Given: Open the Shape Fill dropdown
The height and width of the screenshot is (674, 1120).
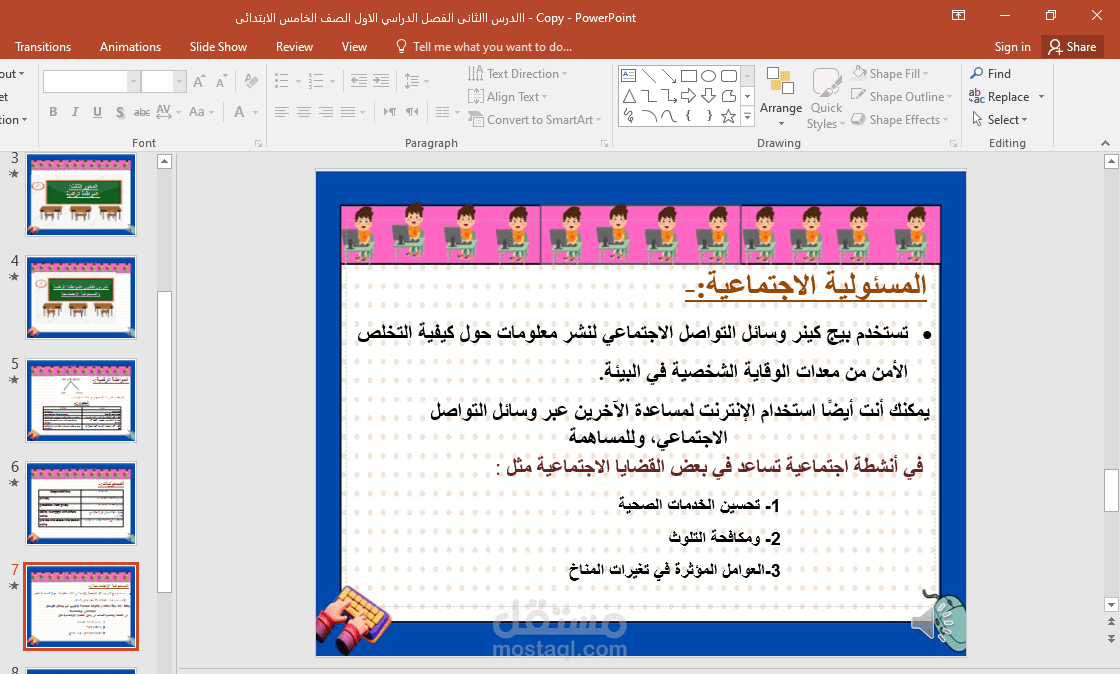Looking at the screenshot, I should pos(891,74).
